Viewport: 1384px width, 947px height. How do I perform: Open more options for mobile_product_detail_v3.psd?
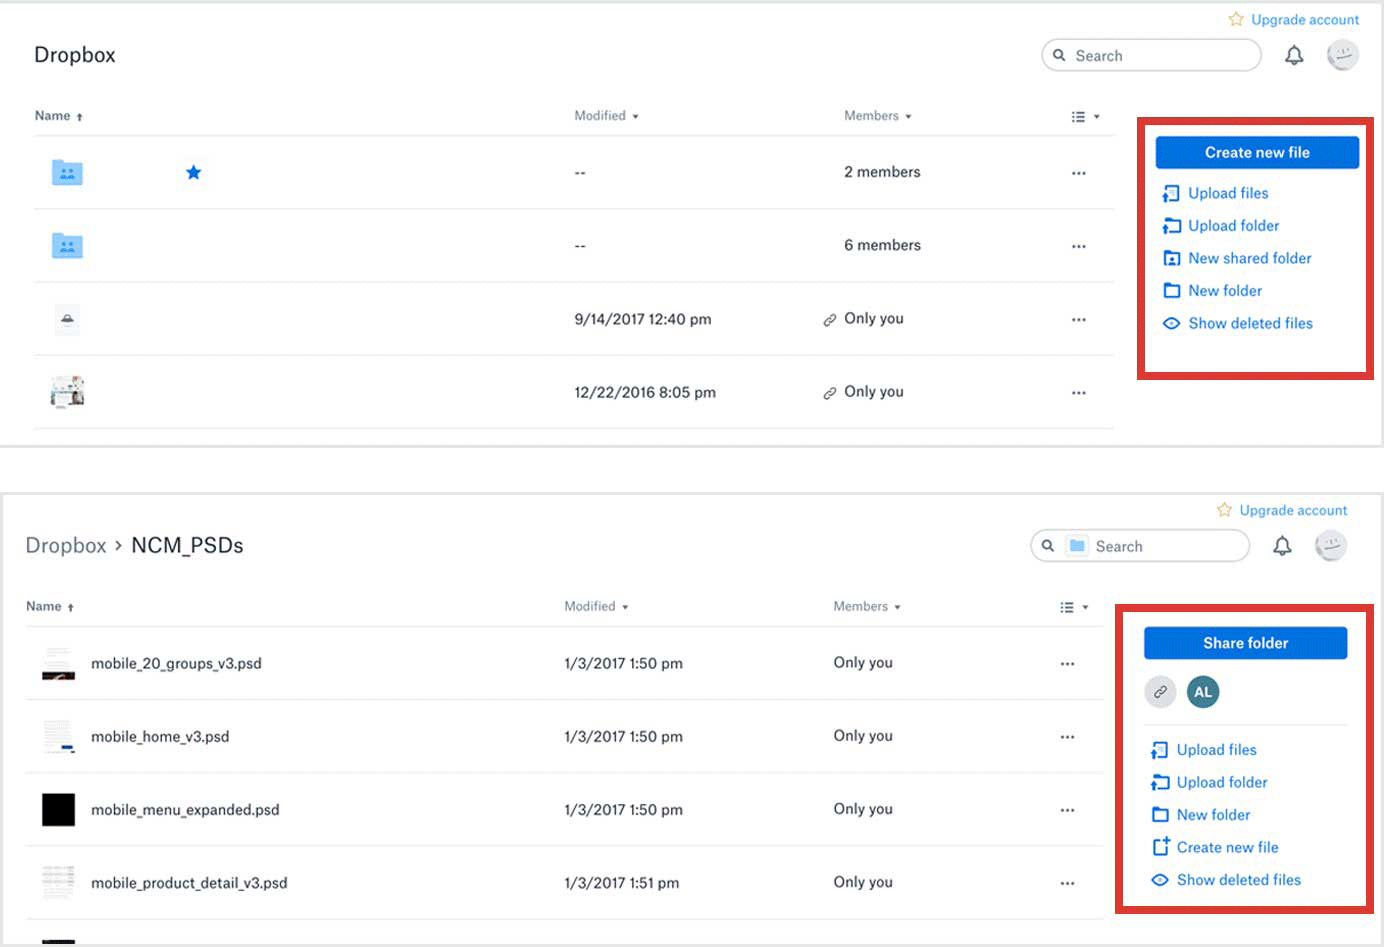tap(1067, 883)
